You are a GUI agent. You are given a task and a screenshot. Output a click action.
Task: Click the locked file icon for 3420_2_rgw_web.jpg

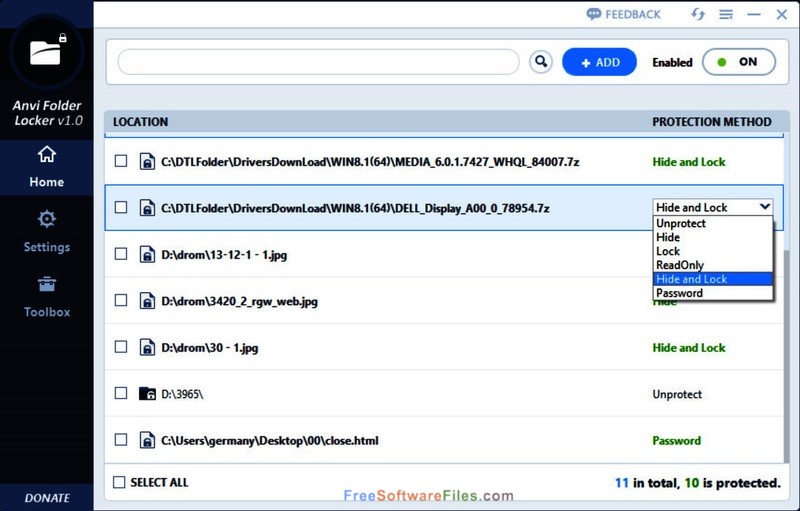click(147, 301)
